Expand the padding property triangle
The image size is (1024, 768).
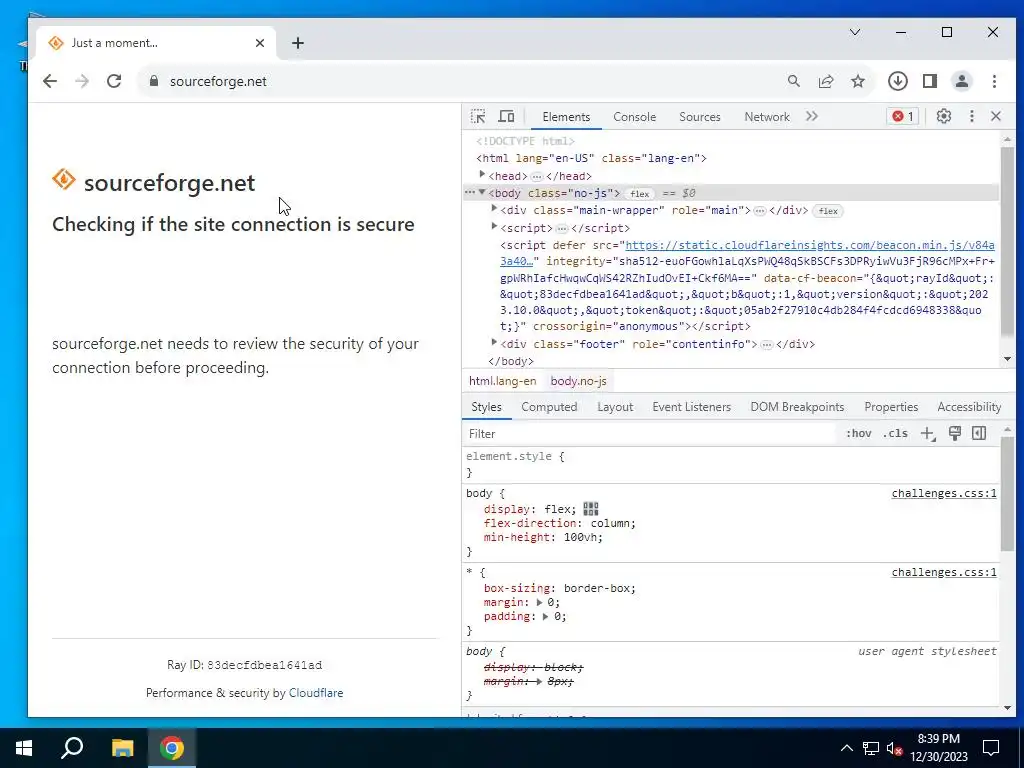pyautogui.click(x=545, y=616)
